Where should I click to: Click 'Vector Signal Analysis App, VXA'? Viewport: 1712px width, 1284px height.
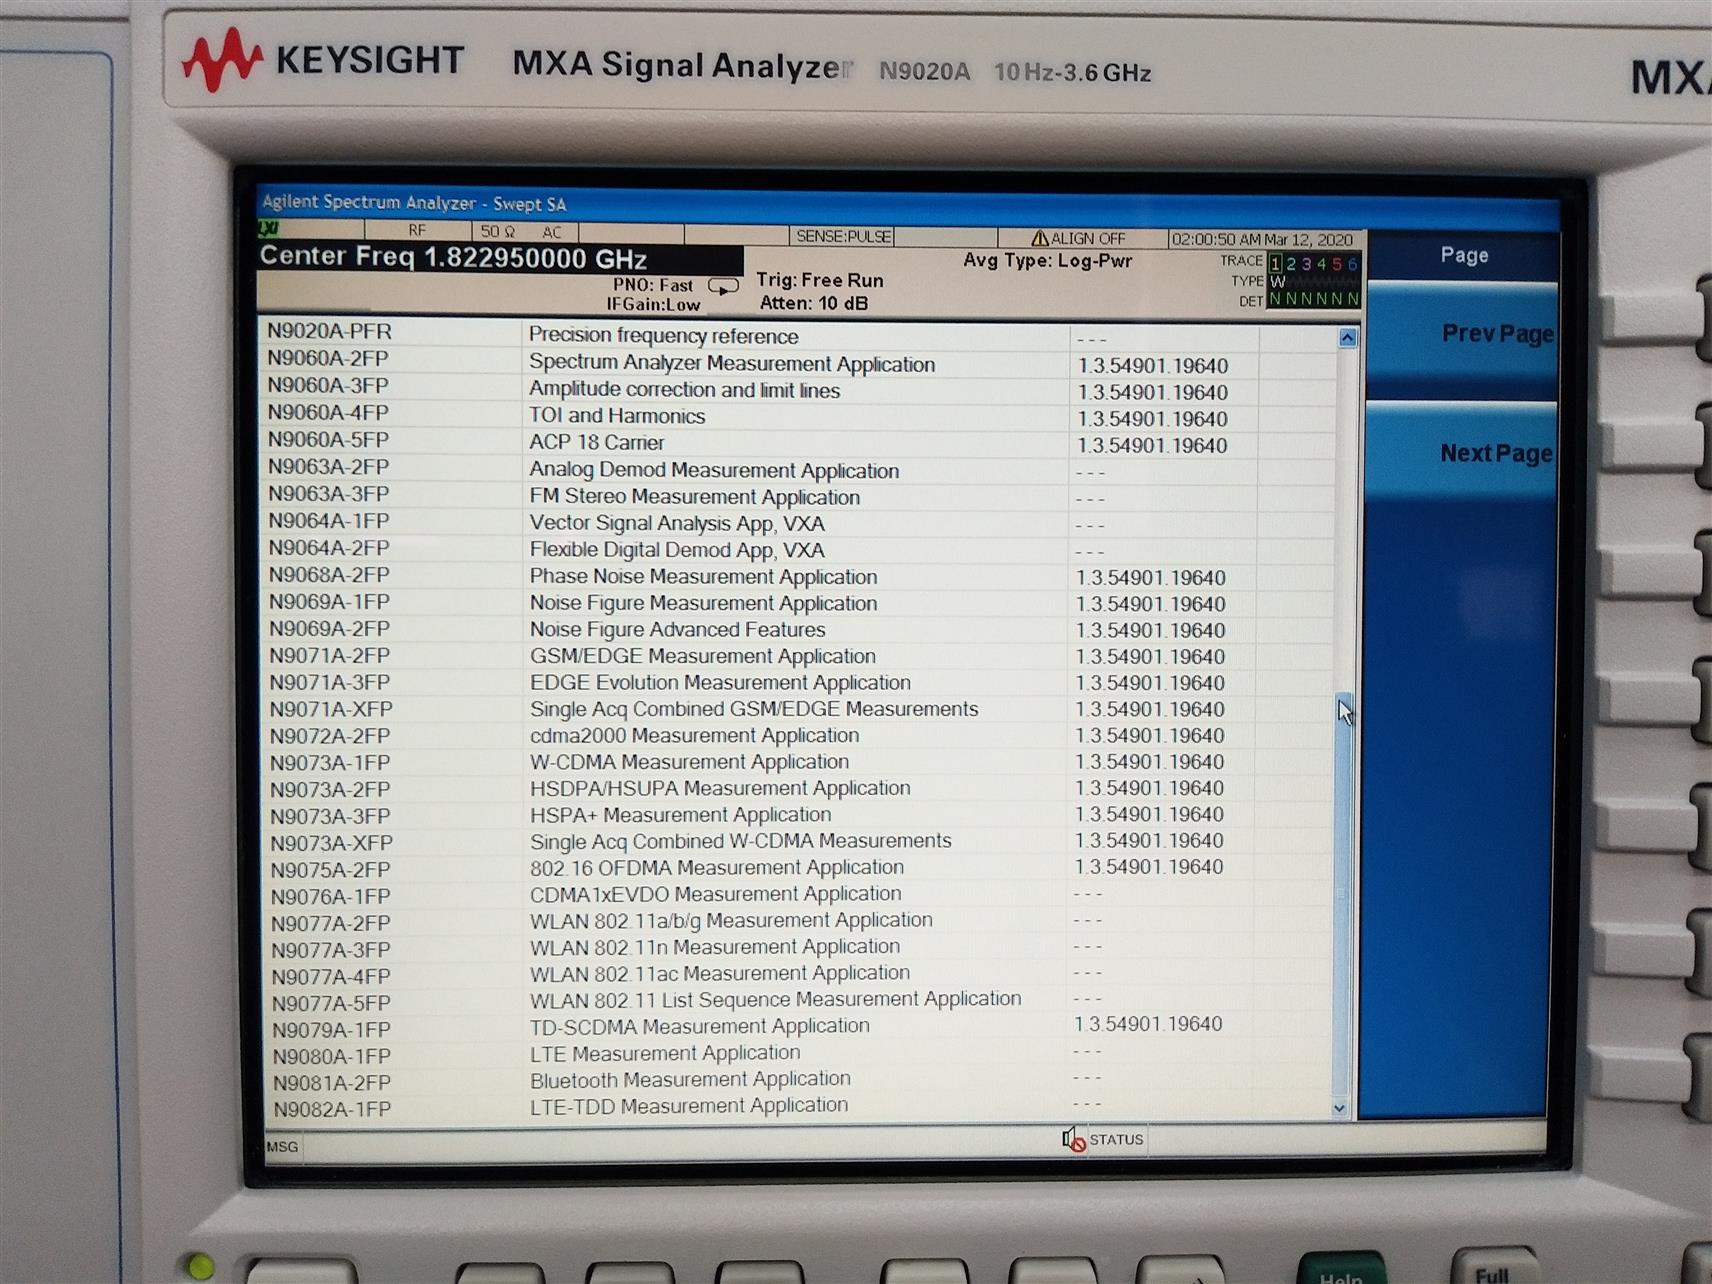click(677, 523)
